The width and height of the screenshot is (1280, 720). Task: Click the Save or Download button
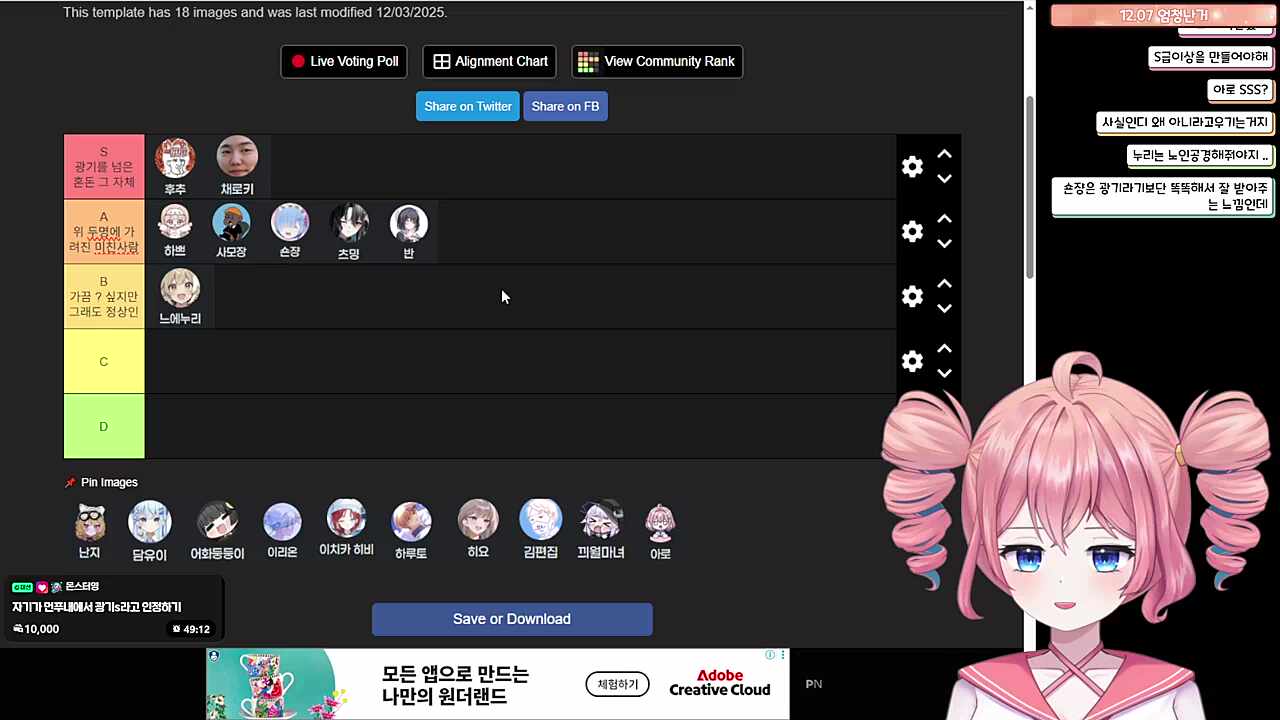(x=511, y=618)
